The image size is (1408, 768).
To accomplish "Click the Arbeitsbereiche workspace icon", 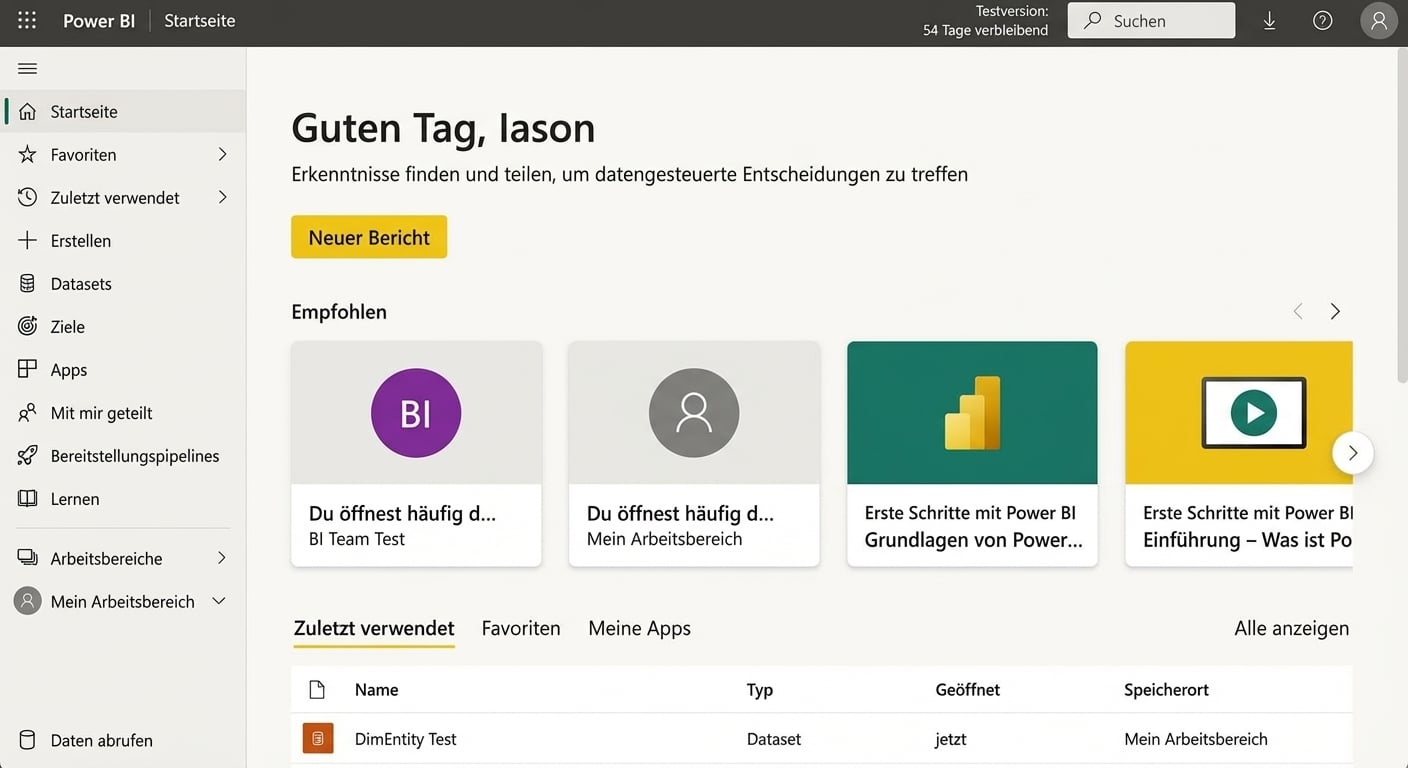I will point(28,558).
